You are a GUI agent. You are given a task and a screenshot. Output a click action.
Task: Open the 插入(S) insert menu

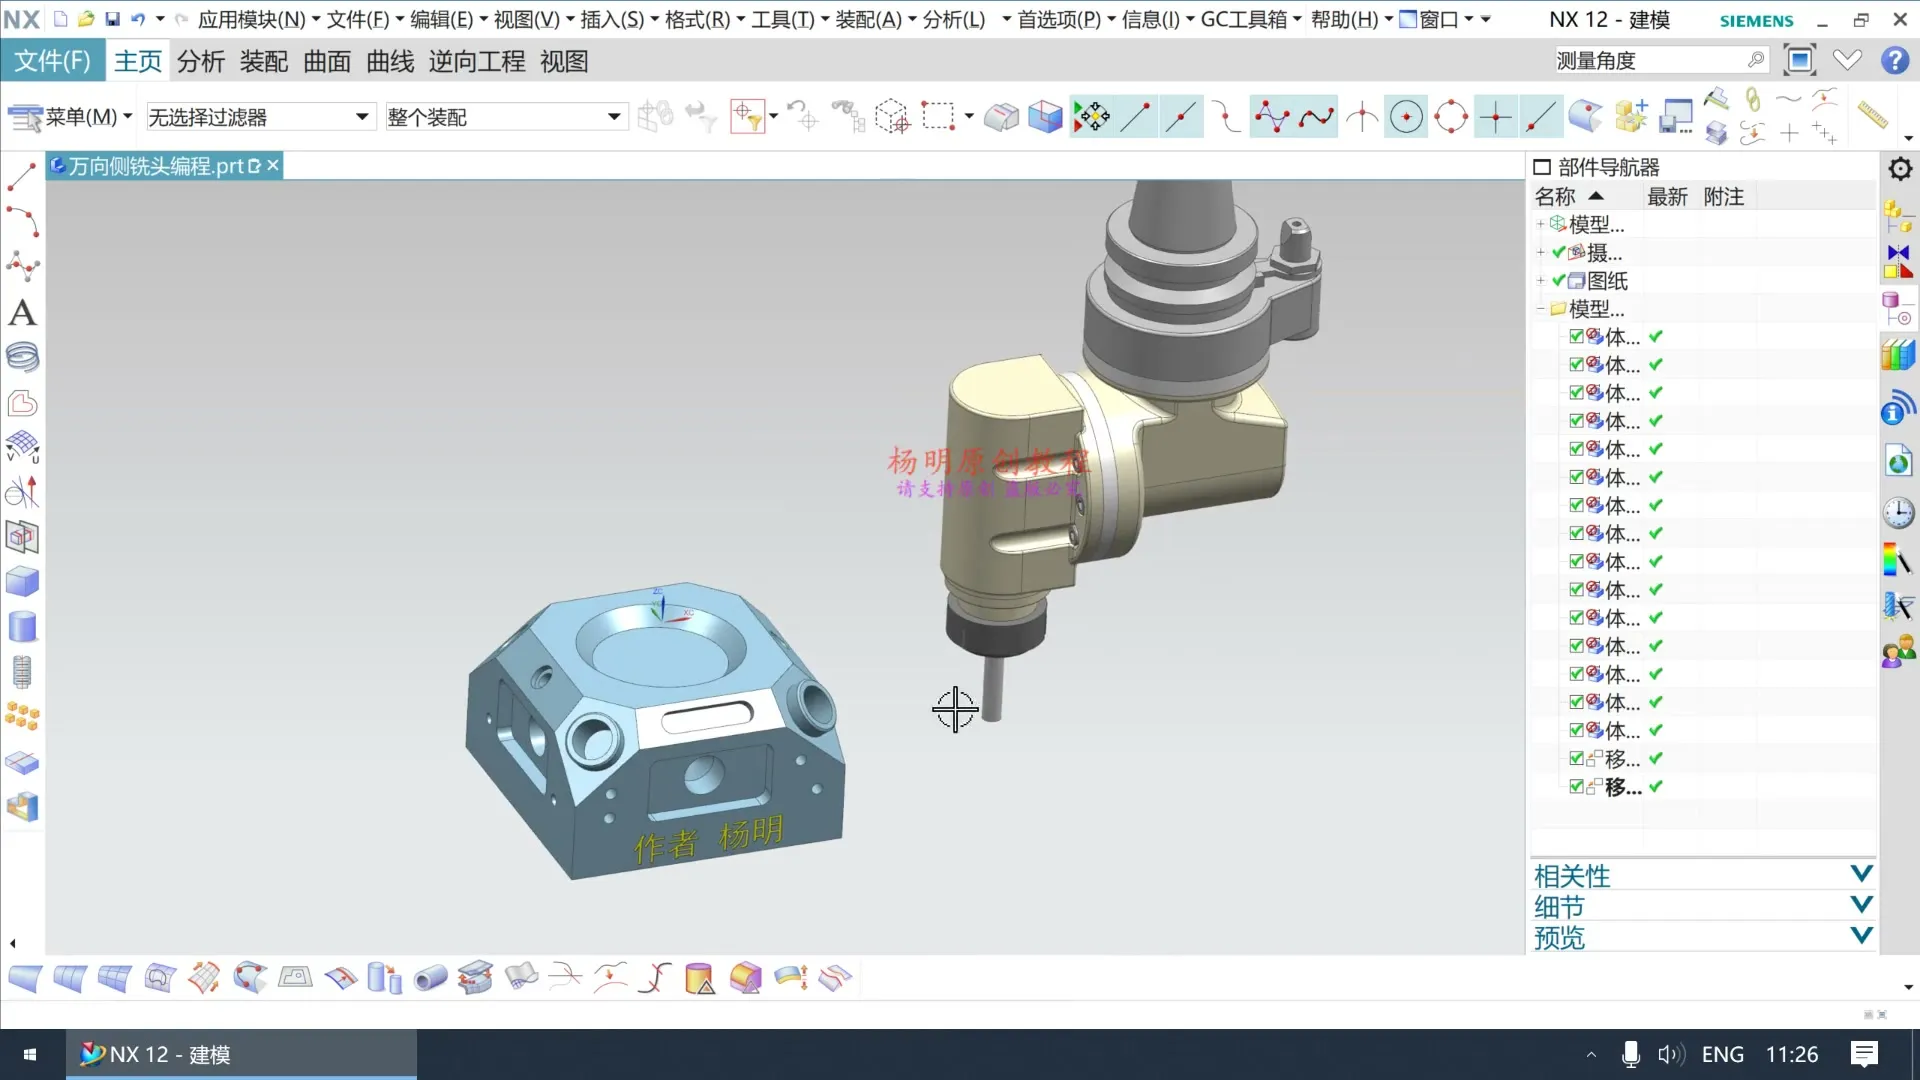click(612, 20)
